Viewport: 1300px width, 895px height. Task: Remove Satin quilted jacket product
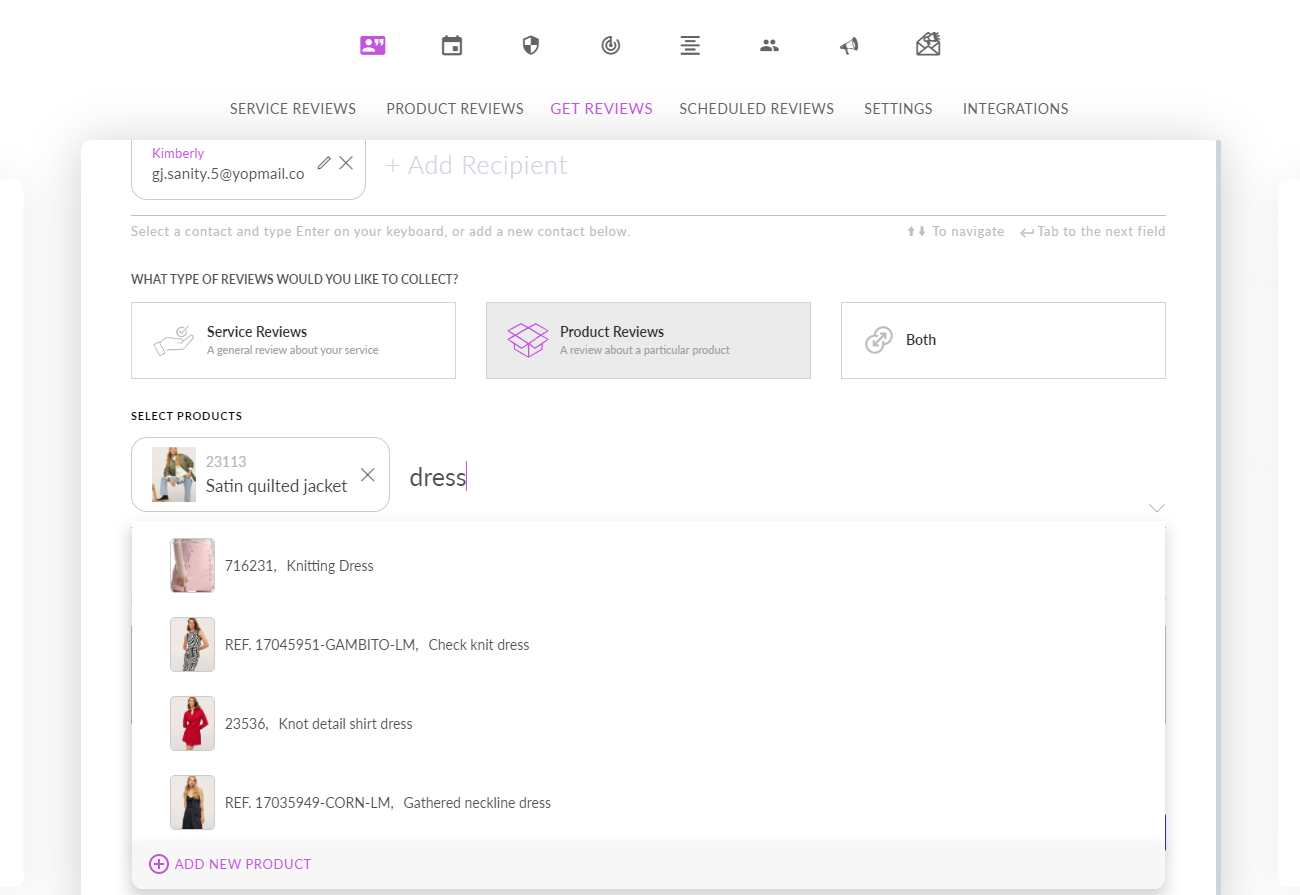367,475
